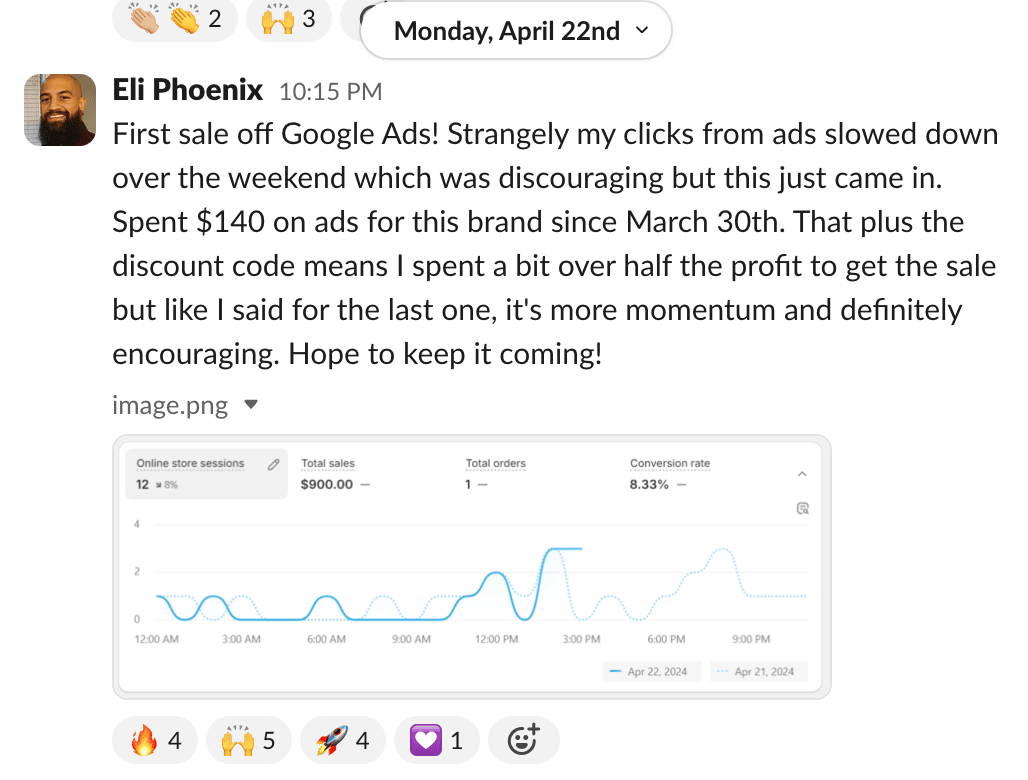Toggle the purple heart reaction

point(437,741)
